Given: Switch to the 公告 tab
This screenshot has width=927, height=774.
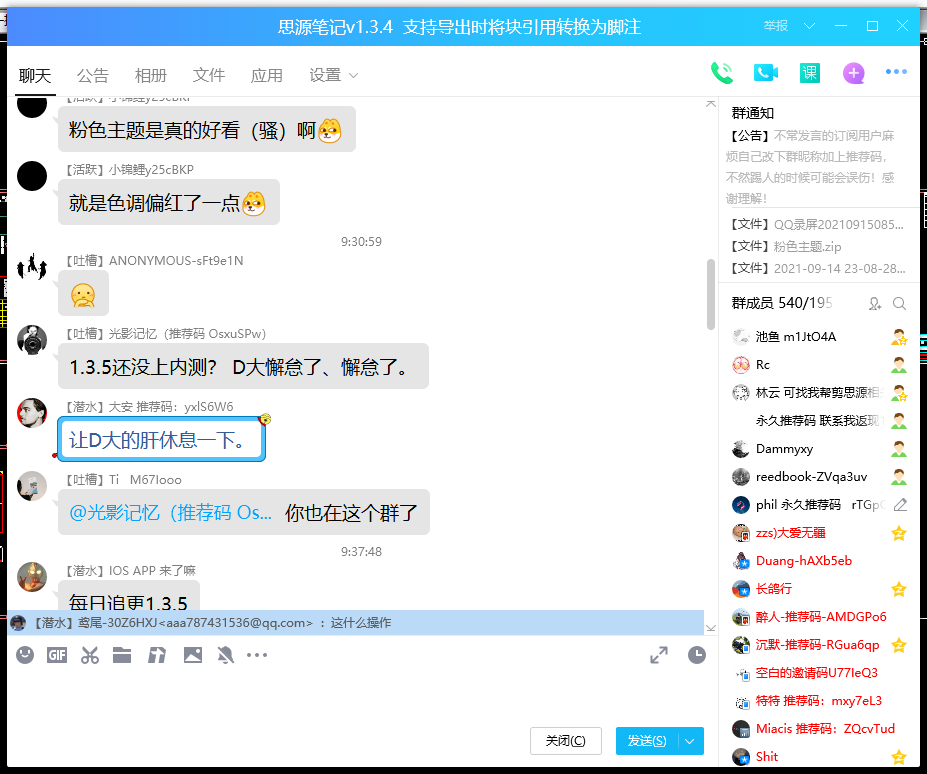Looking at the screenshot, I should 93,76.
